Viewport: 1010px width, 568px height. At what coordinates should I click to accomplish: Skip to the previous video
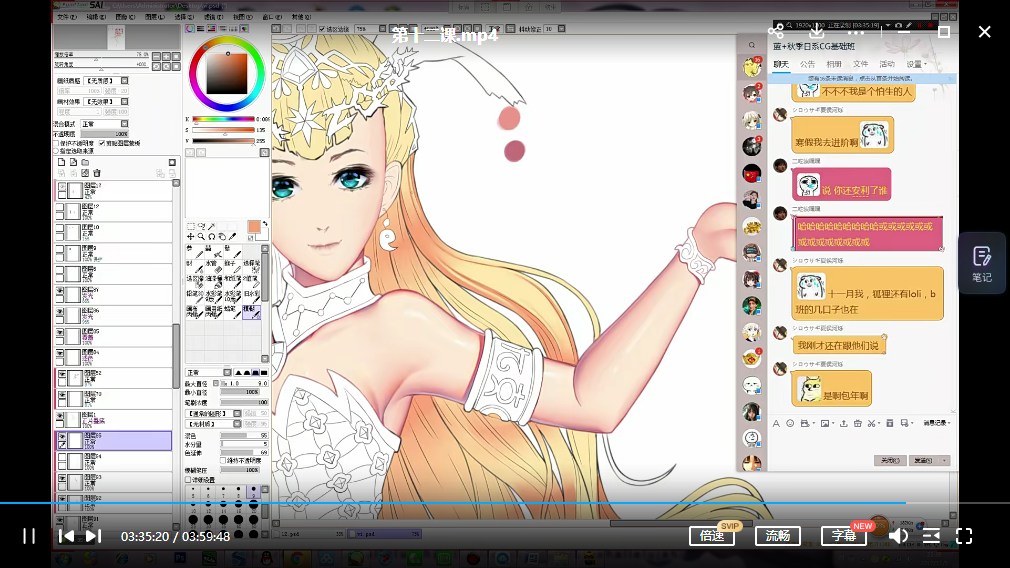pos(66,536)
